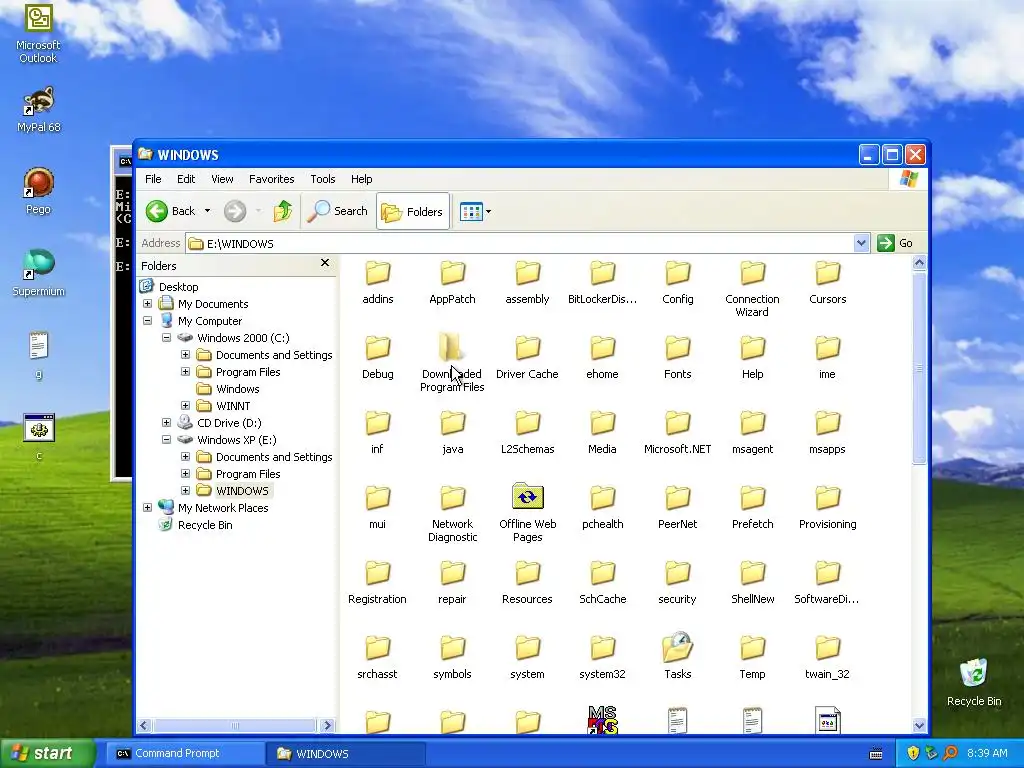Expand My Network Places node
This screenshot has width=1024, height=768.
click(x=148, y=507)
